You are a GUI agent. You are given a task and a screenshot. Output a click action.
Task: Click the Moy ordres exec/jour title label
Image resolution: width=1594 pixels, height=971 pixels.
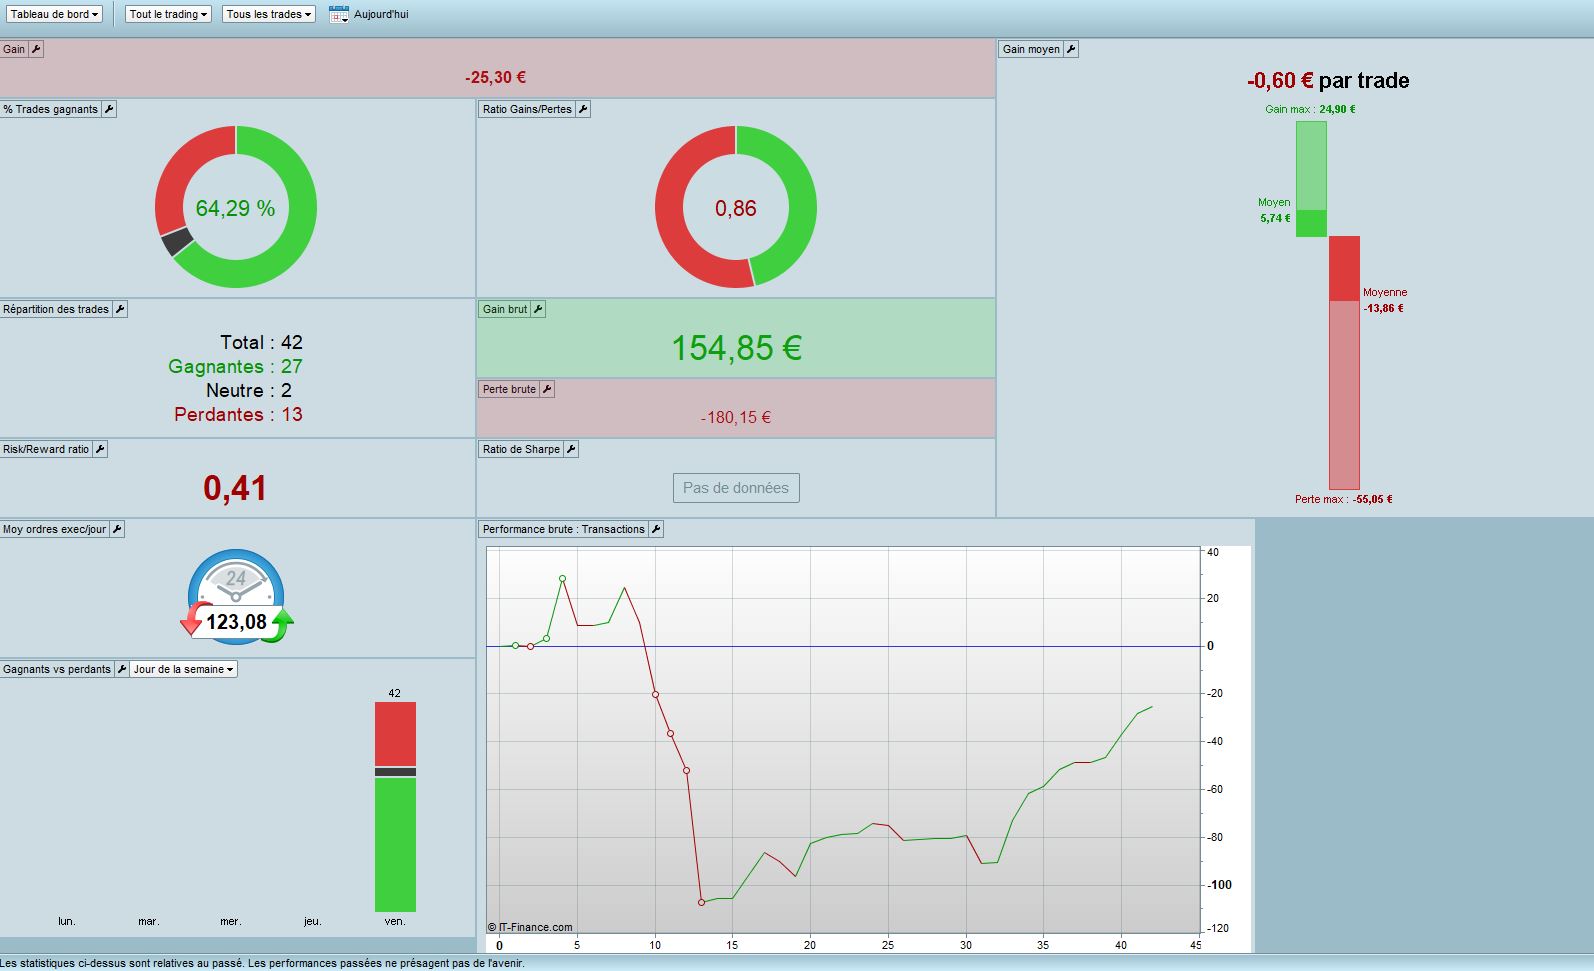pos(55,529)
